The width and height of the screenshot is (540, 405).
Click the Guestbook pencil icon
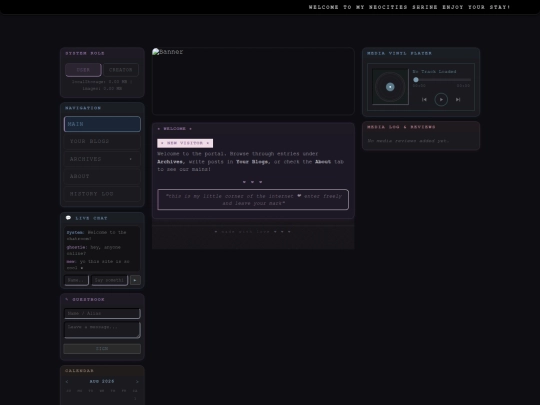point(67,299)
